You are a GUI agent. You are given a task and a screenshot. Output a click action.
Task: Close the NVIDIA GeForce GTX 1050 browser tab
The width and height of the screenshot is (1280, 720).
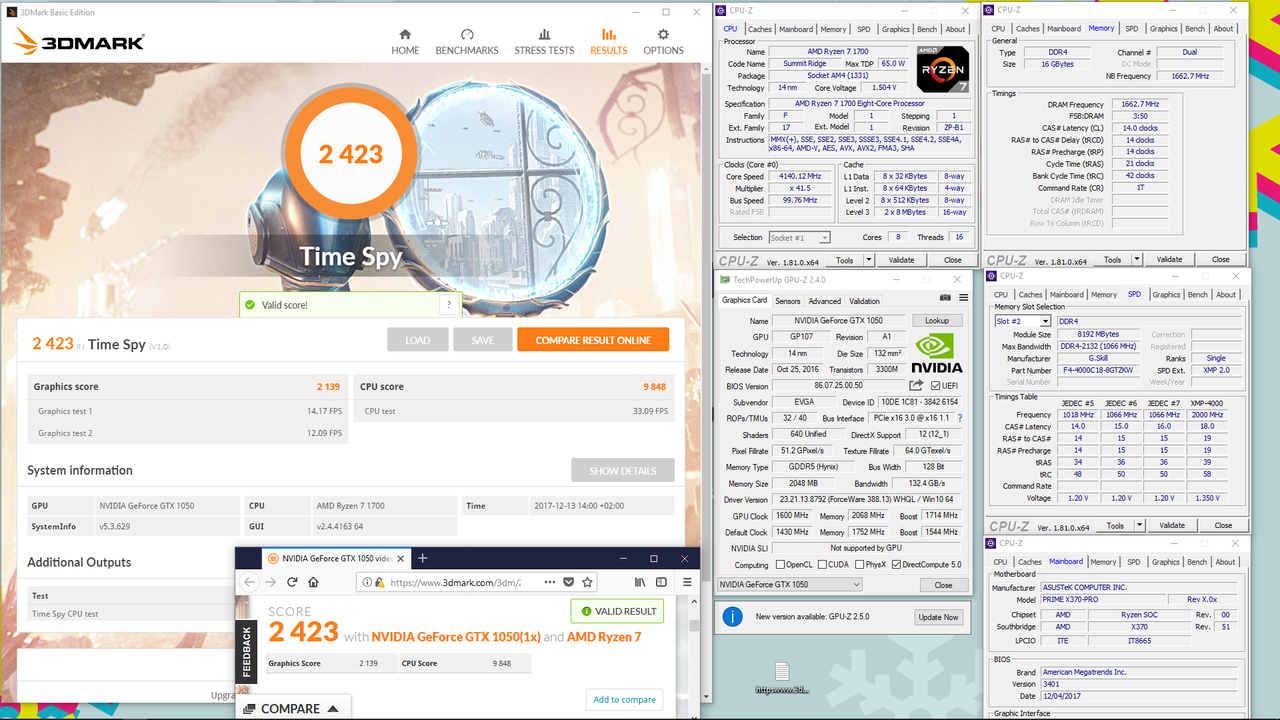coord(402,558)
